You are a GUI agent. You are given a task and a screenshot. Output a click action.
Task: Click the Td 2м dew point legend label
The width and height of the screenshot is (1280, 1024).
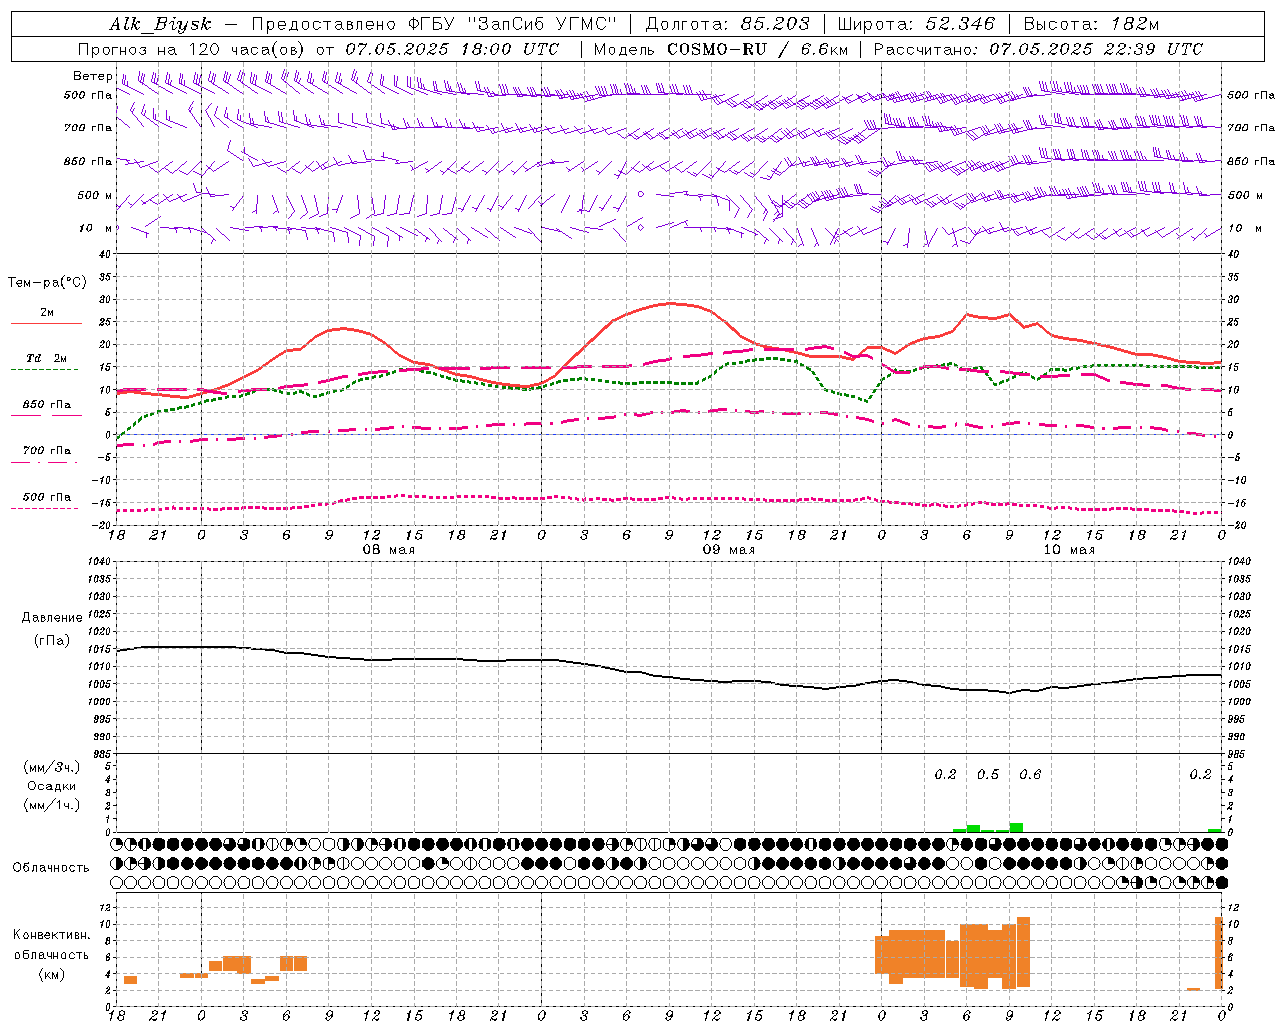coord(47,358)
